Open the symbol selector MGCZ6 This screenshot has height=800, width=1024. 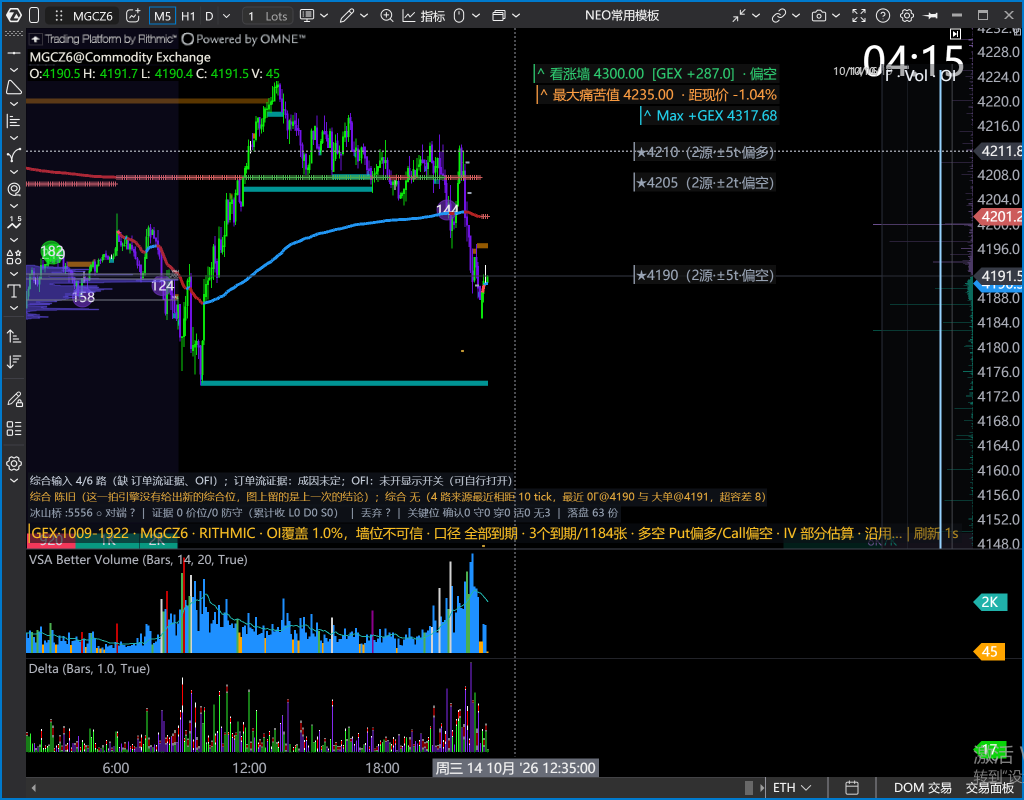93,16
